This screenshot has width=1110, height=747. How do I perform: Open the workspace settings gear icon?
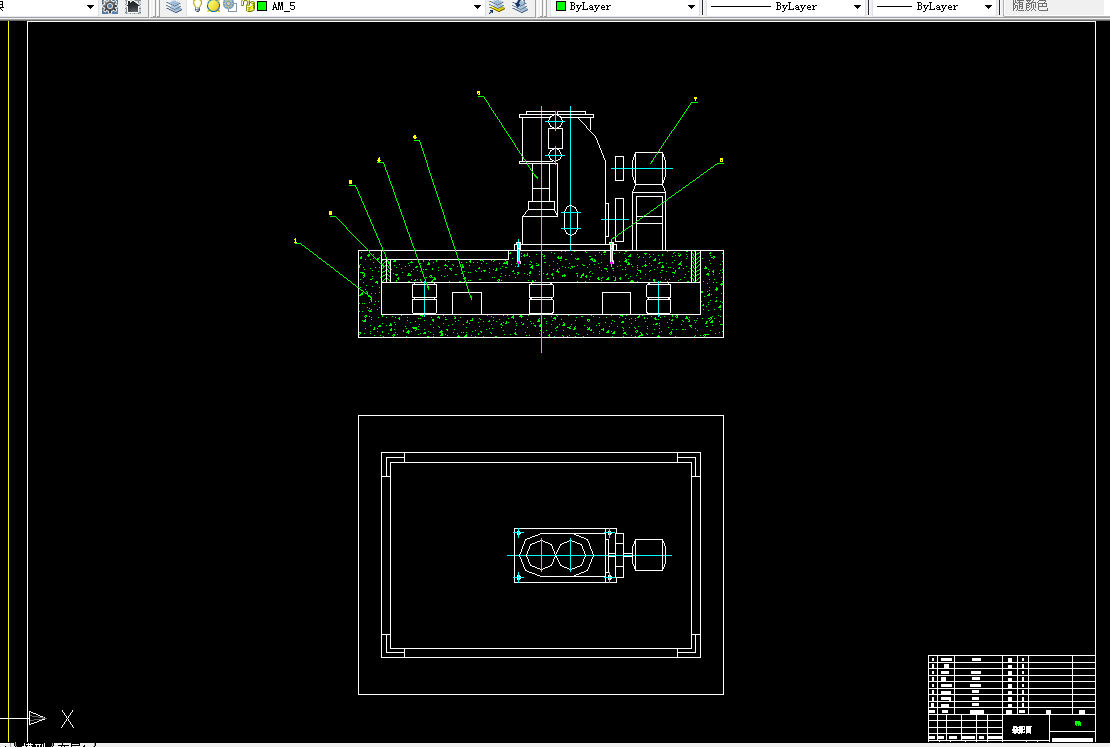(110, 7)
